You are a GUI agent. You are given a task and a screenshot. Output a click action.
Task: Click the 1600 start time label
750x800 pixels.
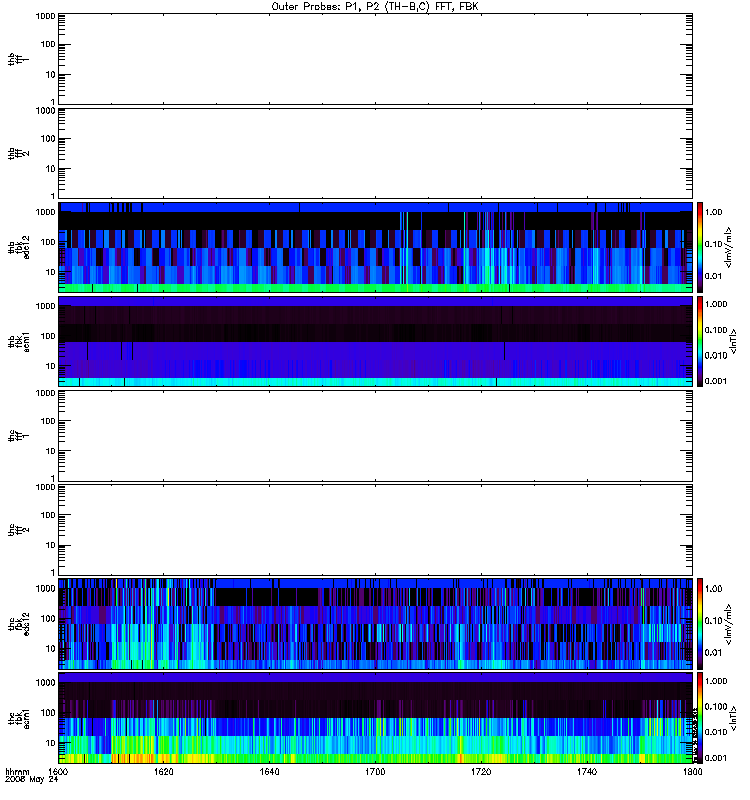58,772
